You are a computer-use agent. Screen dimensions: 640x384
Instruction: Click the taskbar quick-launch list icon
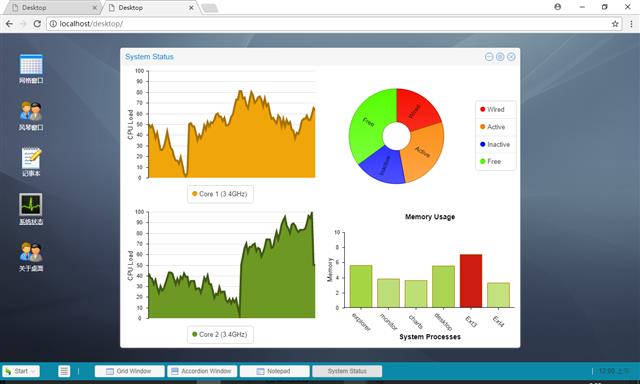64,371
